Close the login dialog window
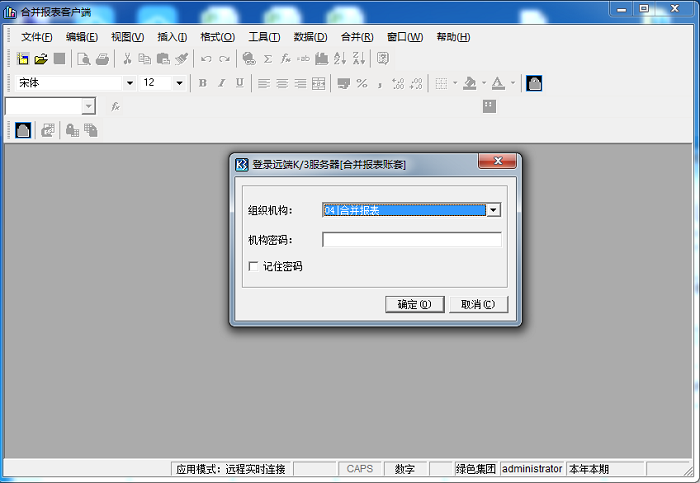700x483 pixels. point(497,163)
